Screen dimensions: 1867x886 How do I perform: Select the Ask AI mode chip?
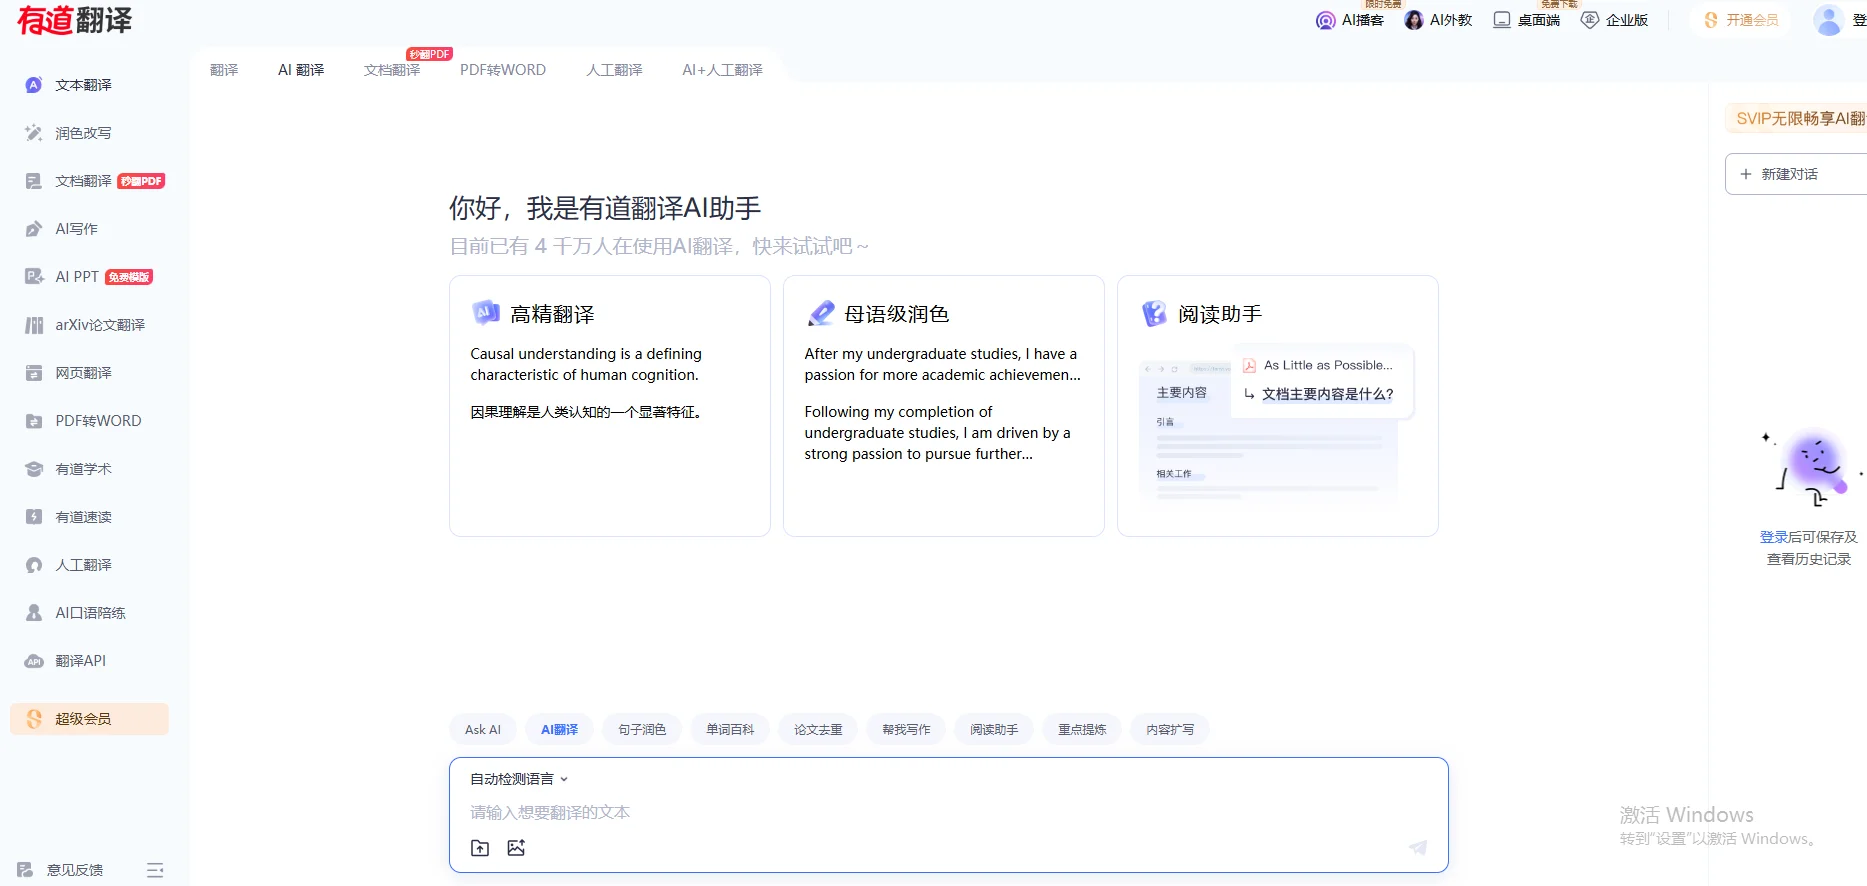[x=483, y=730]
